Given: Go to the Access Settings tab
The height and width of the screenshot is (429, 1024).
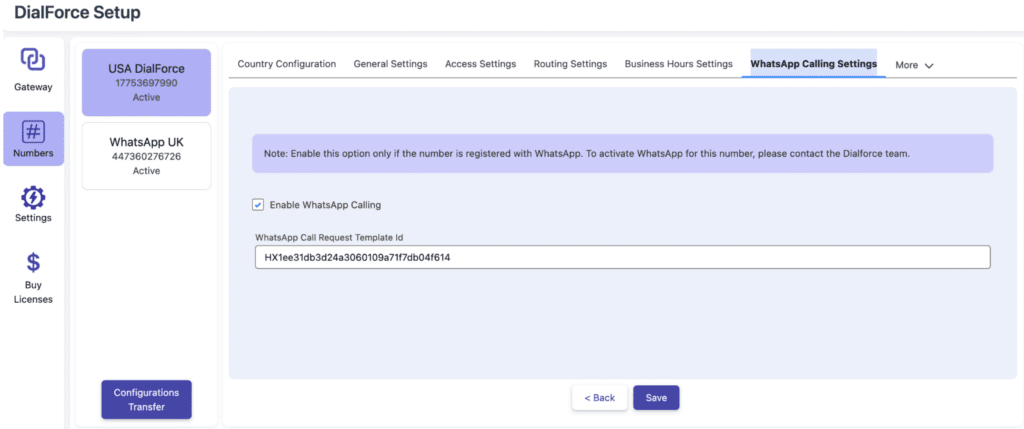Looking at the screenshot, I should [x=480, y=64].
